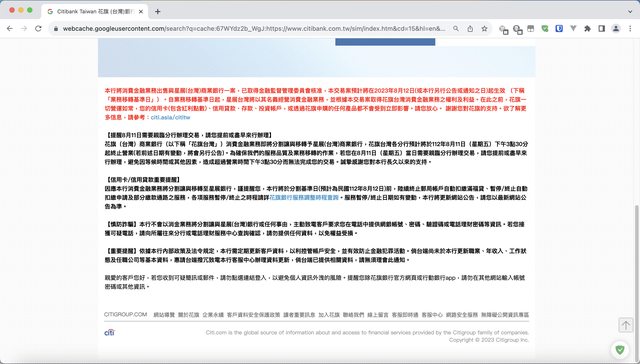Open a new browser tab
Screen dimensions: 640x364
[x=158, y=11]
